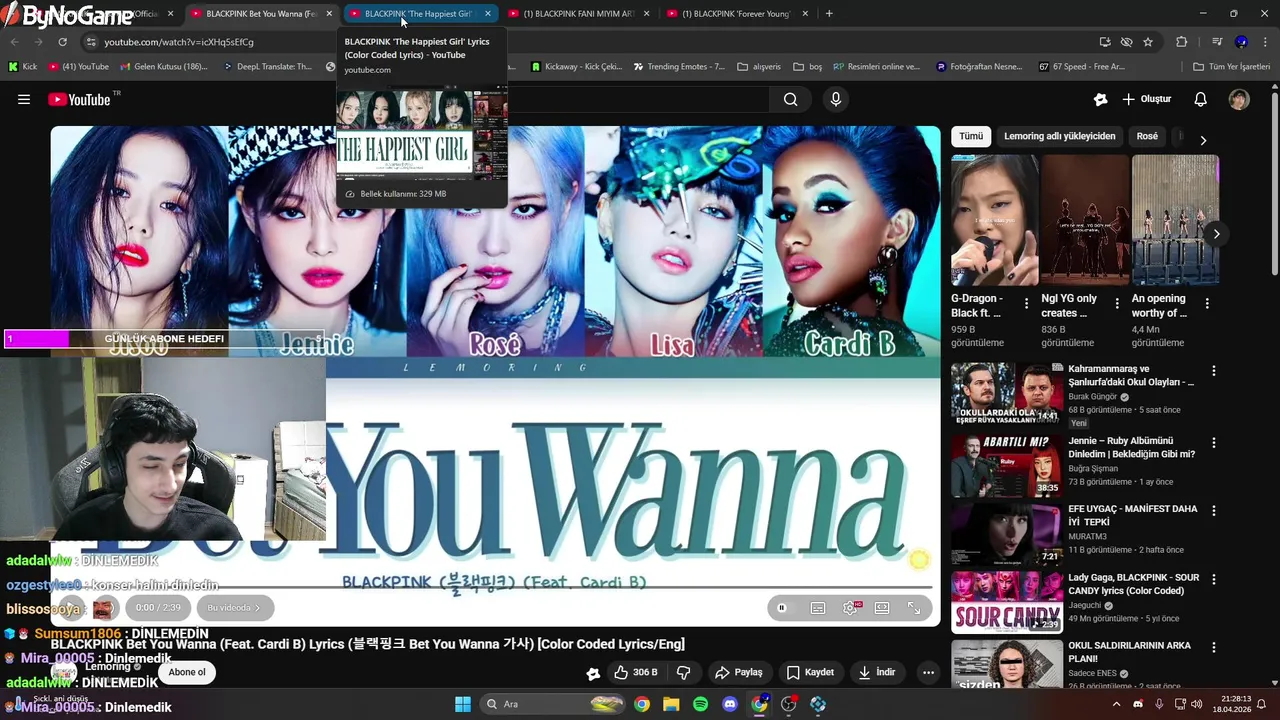Screen dimensions: 1280x720
Task: Switch to the BLACKPINK FANI MIYIM tab
Action: pyautogui.click(x=578, y=14)
